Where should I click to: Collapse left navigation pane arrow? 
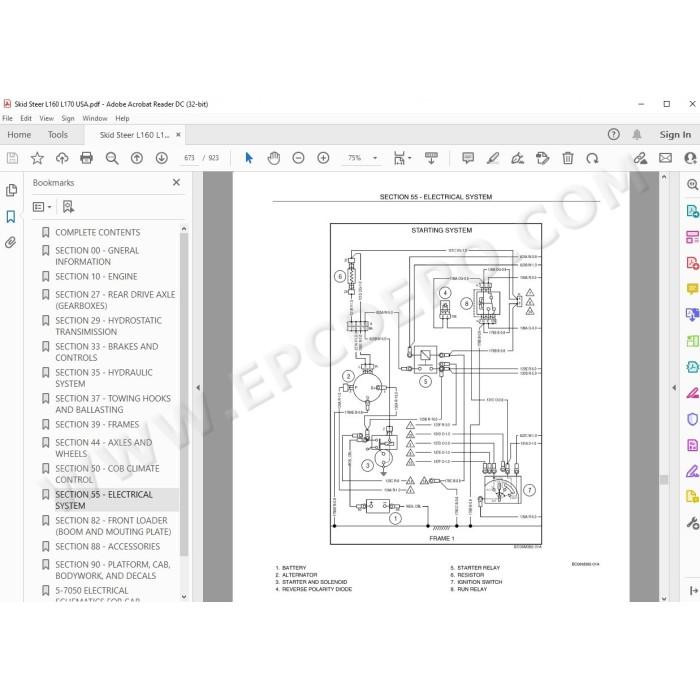point(198,388)
